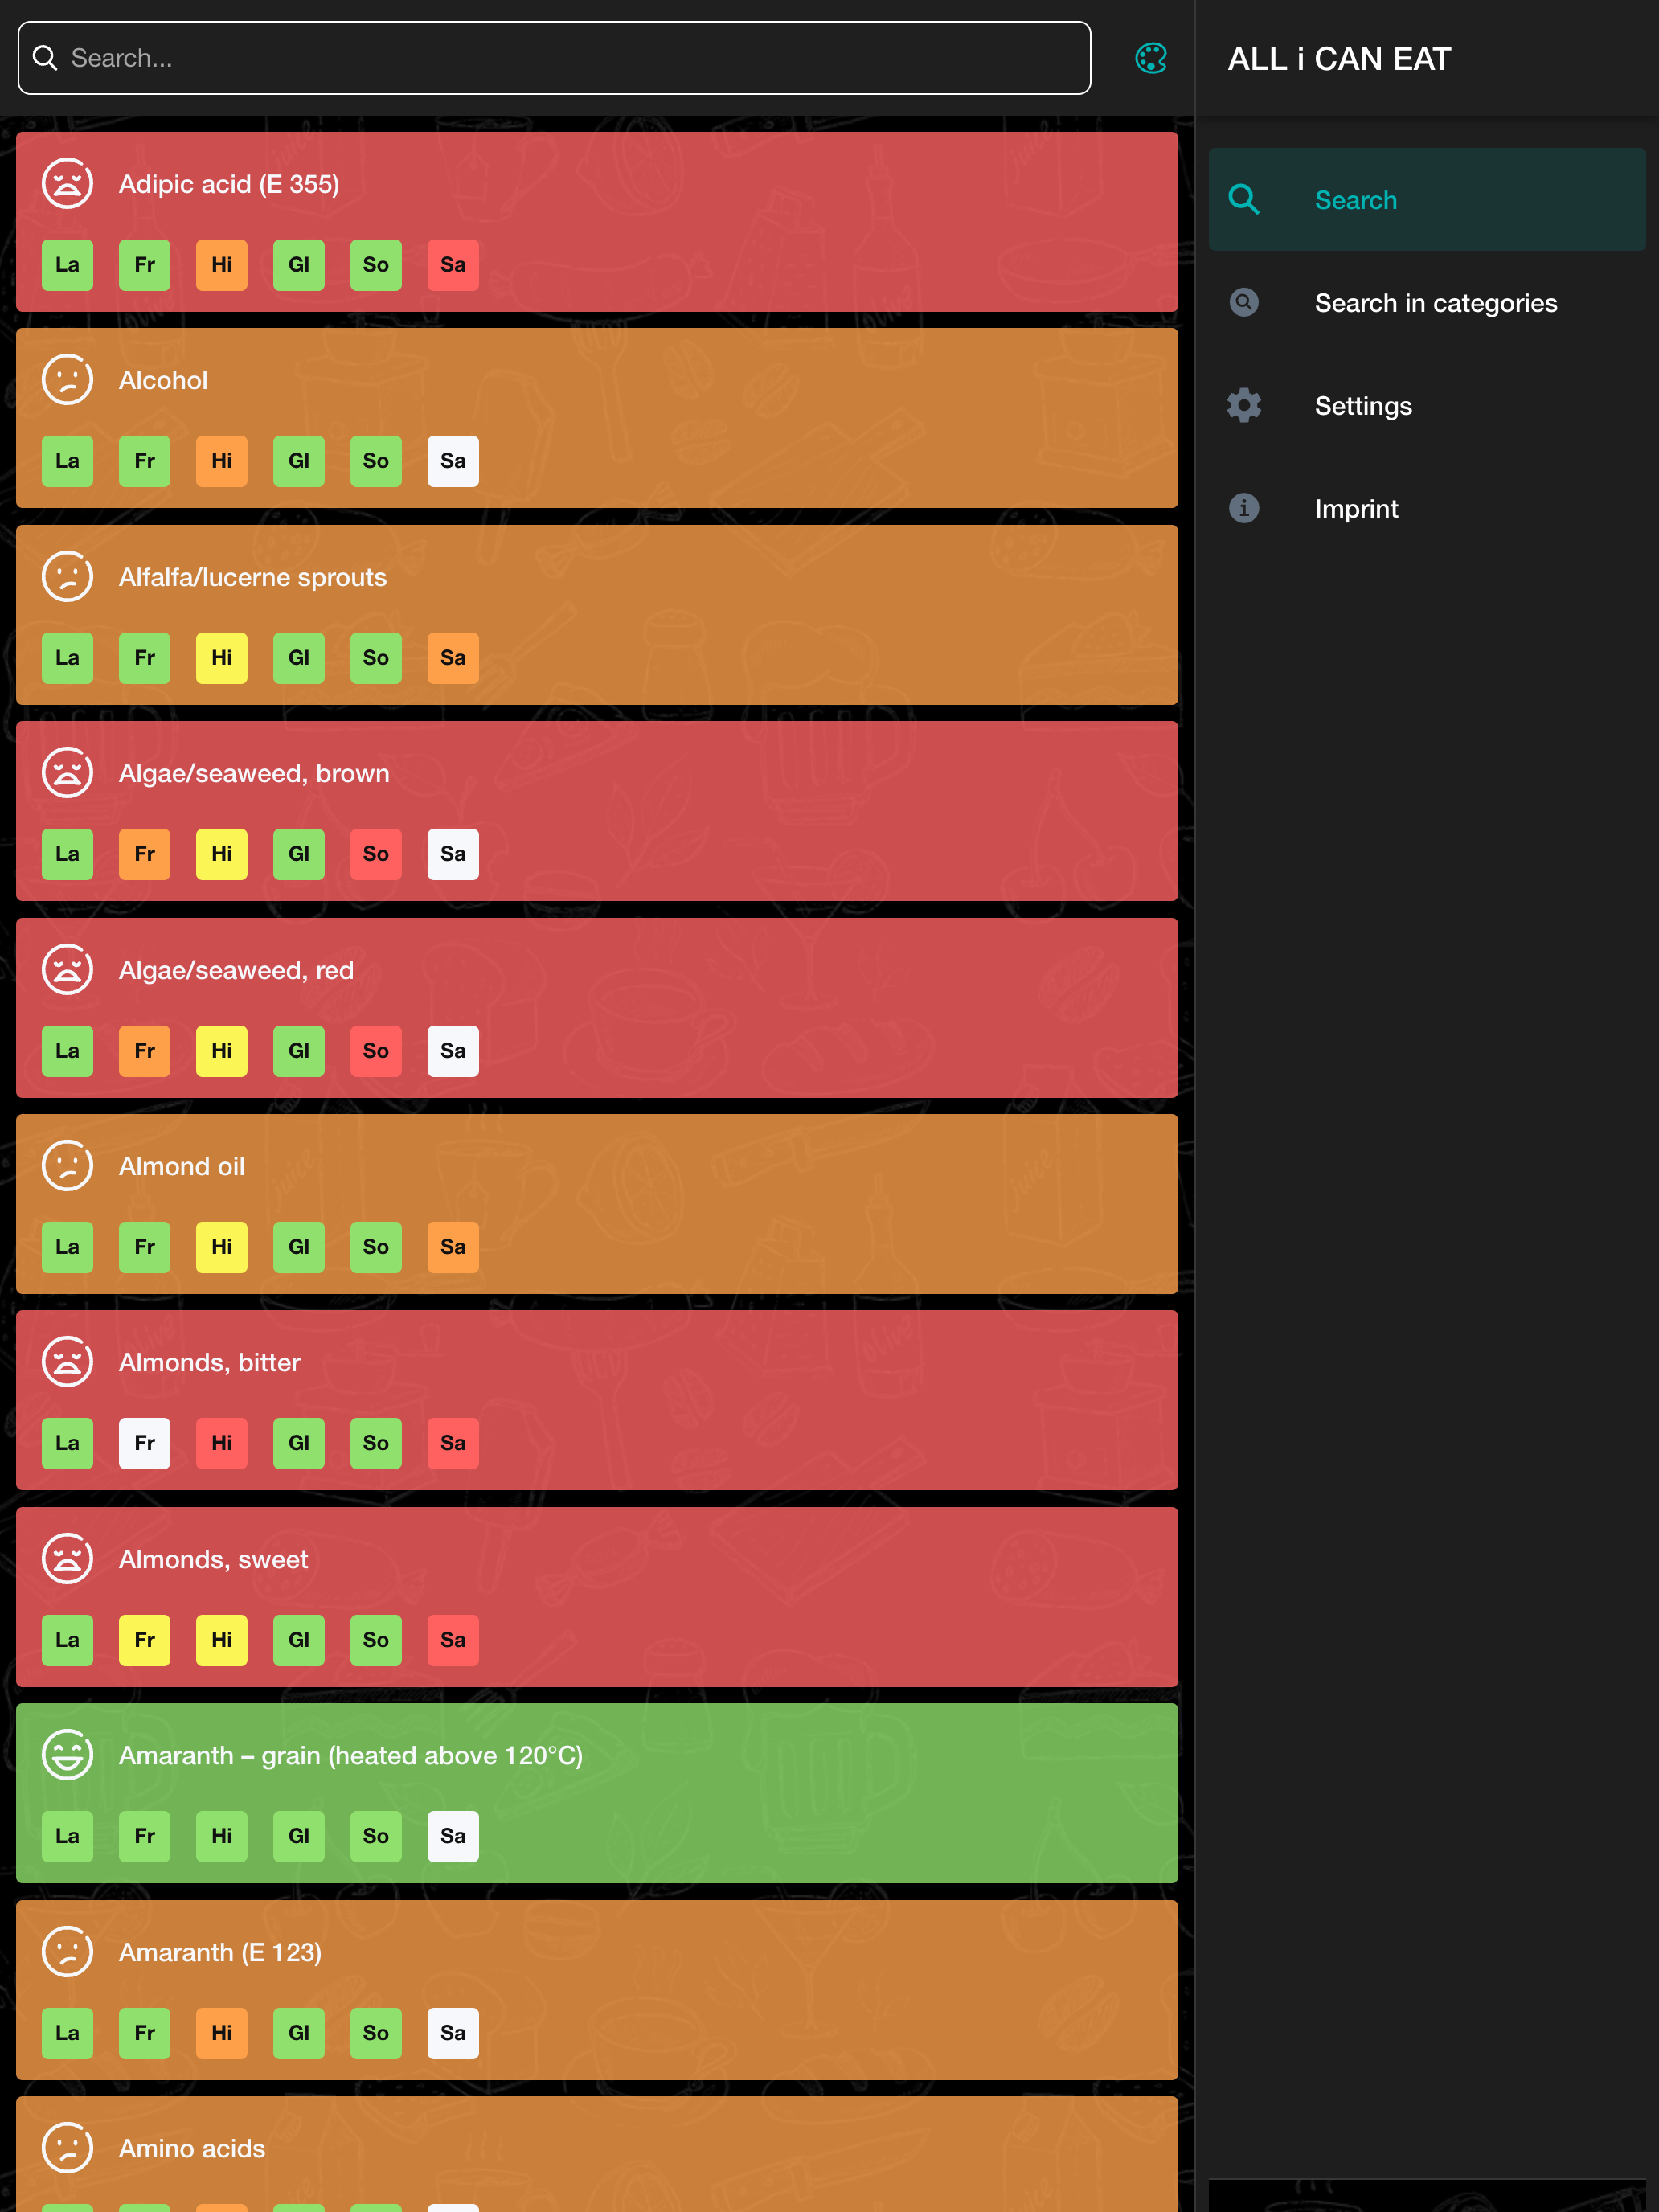Click the red Sa tag on Adipic acid

point(453,265)
